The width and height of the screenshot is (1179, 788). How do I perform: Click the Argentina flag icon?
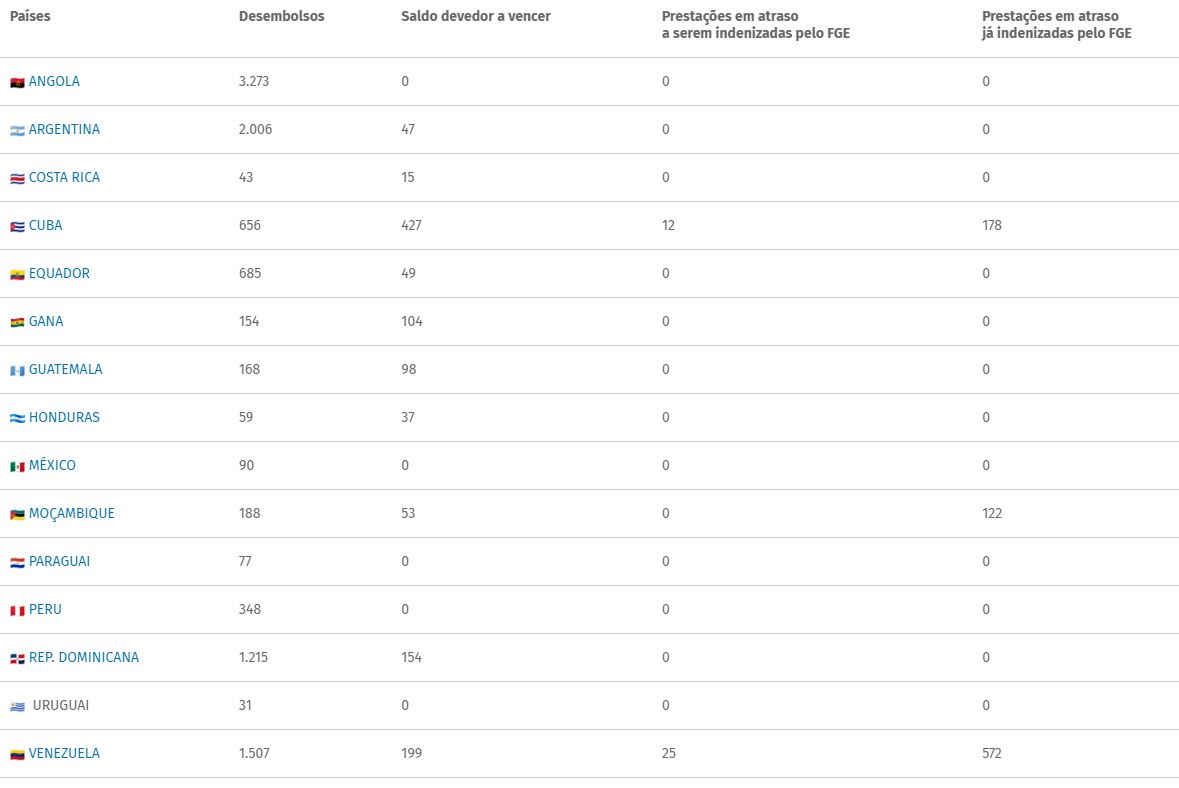tap(17, 130)
